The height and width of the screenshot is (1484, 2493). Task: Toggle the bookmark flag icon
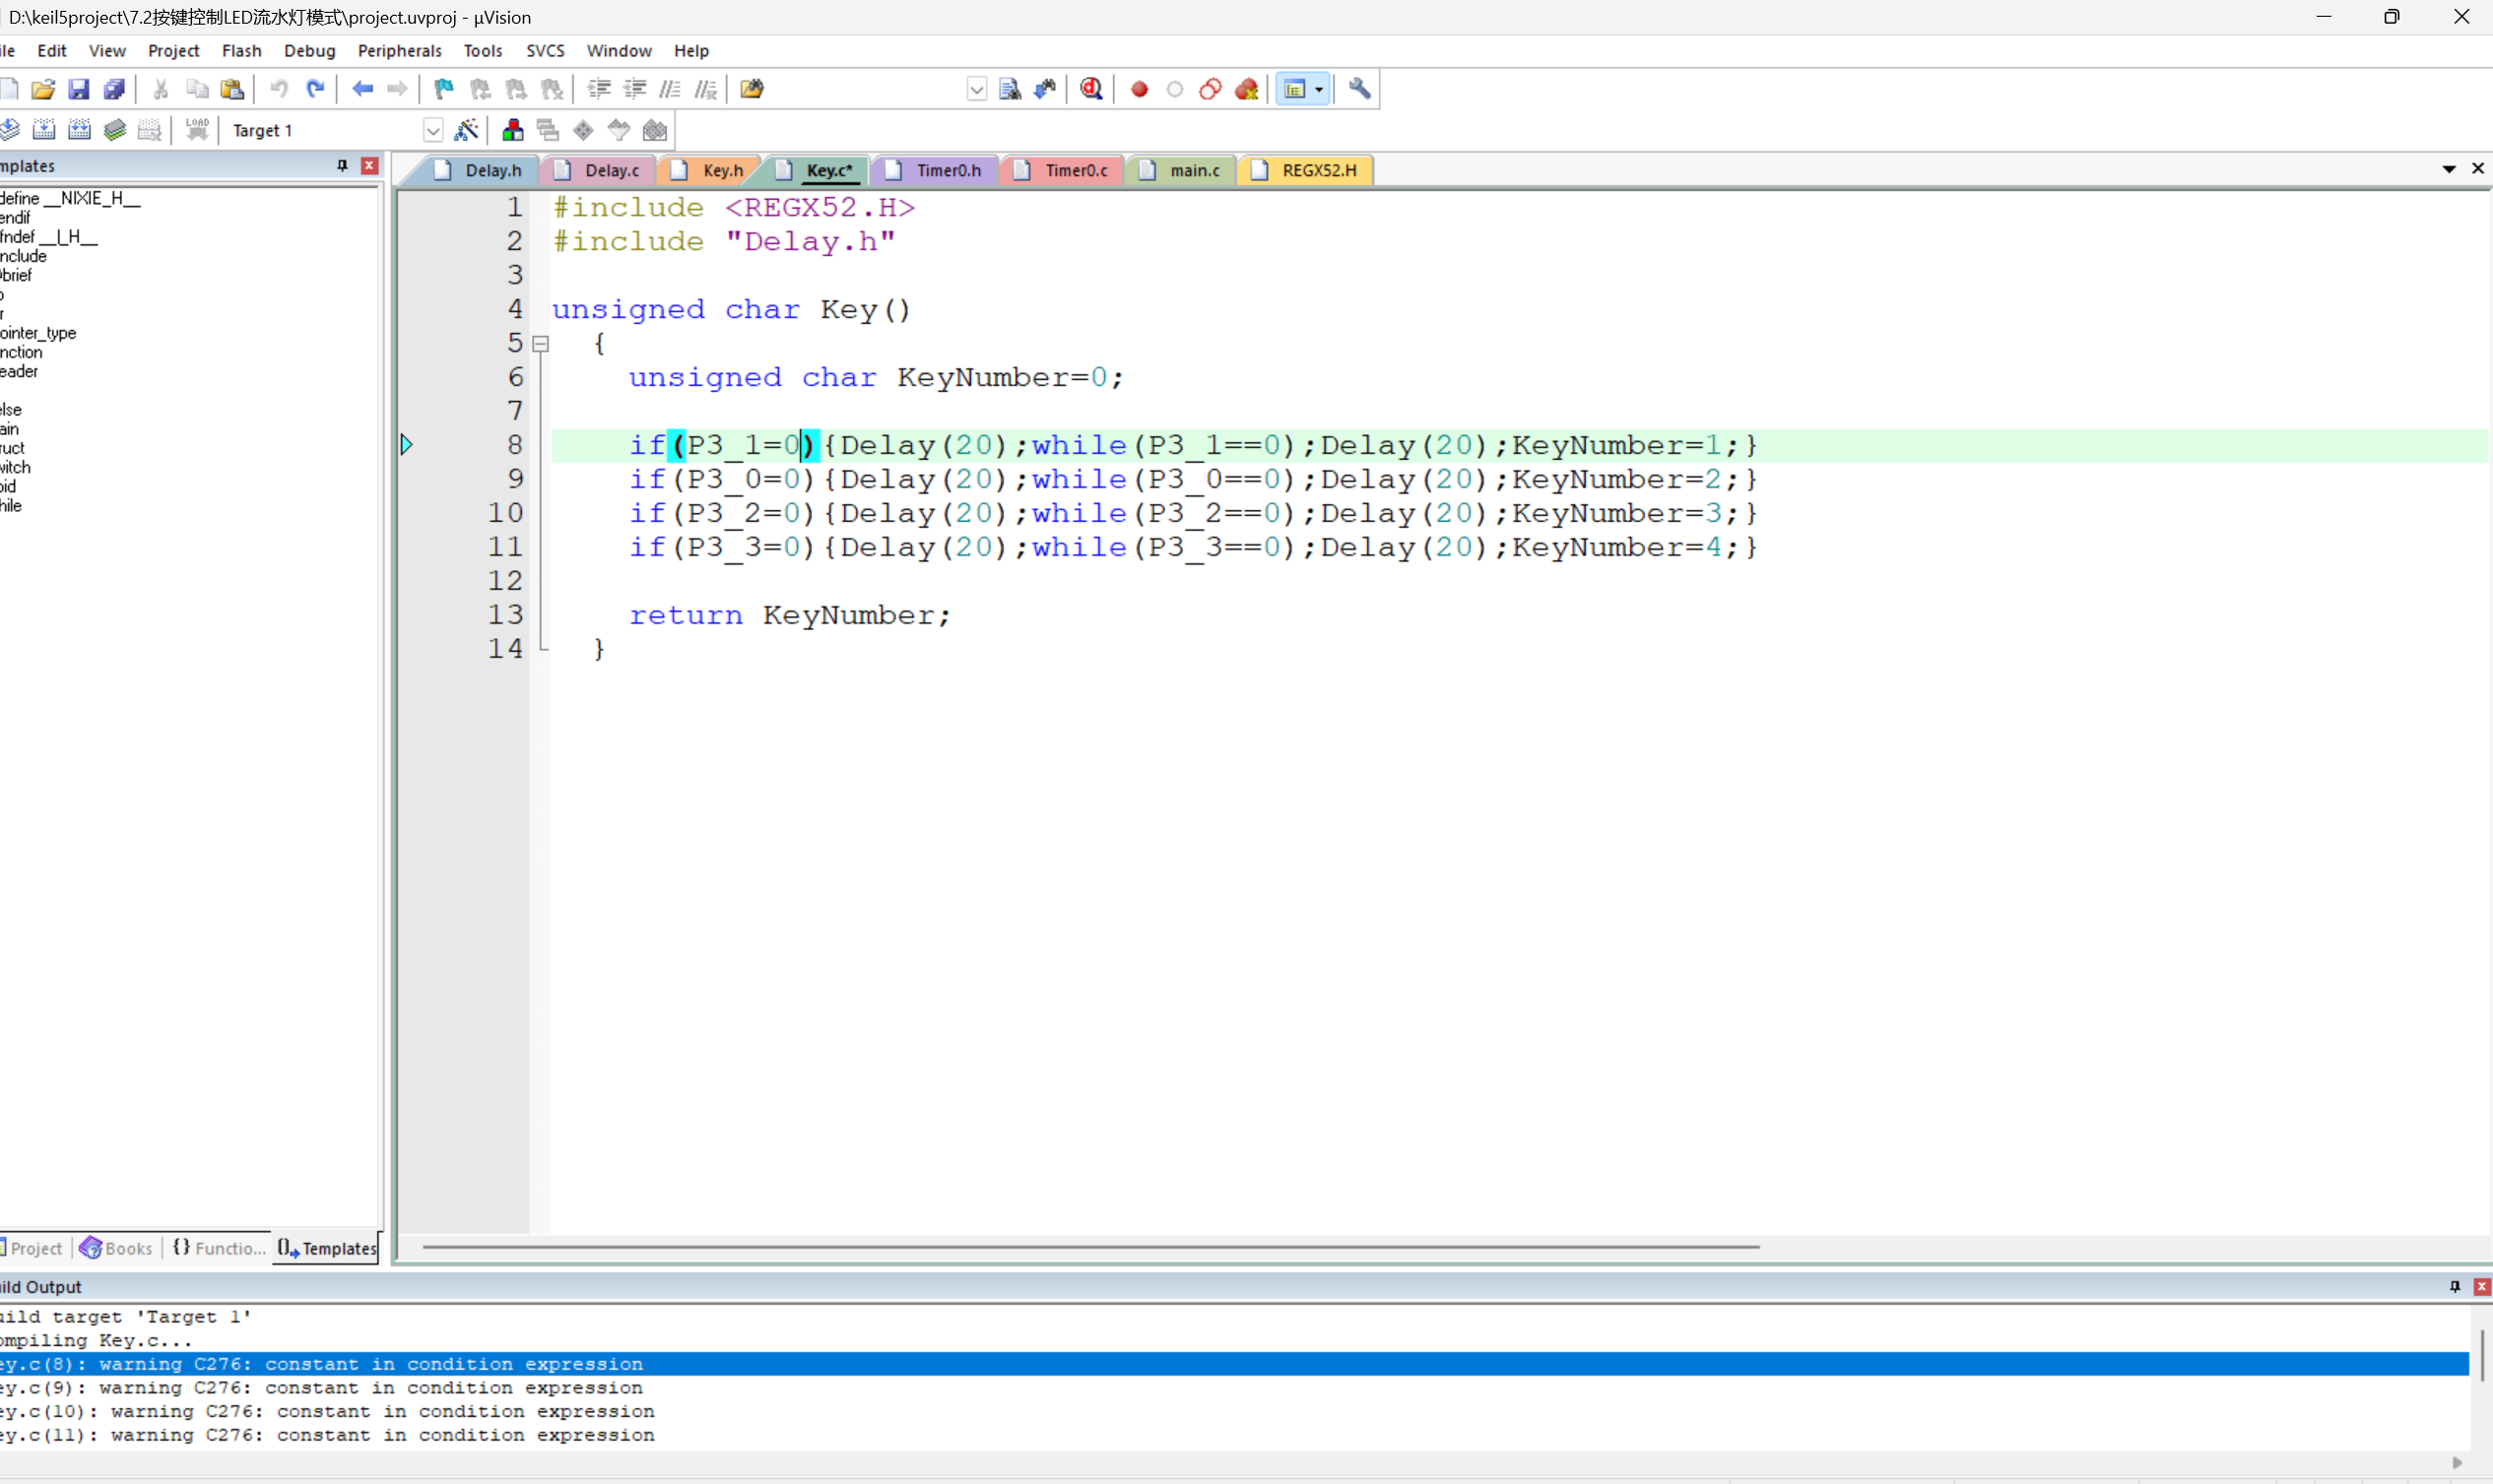444,89
